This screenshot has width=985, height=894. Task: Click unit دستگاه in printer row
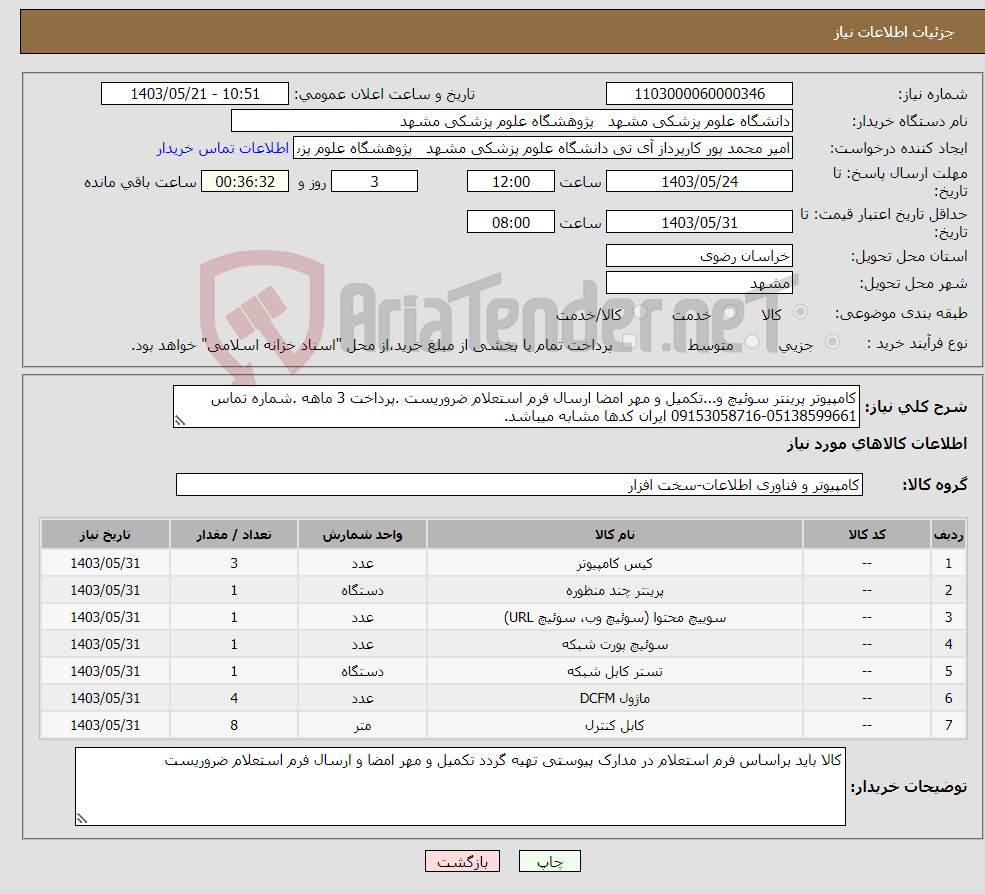(x=362, y=591)
